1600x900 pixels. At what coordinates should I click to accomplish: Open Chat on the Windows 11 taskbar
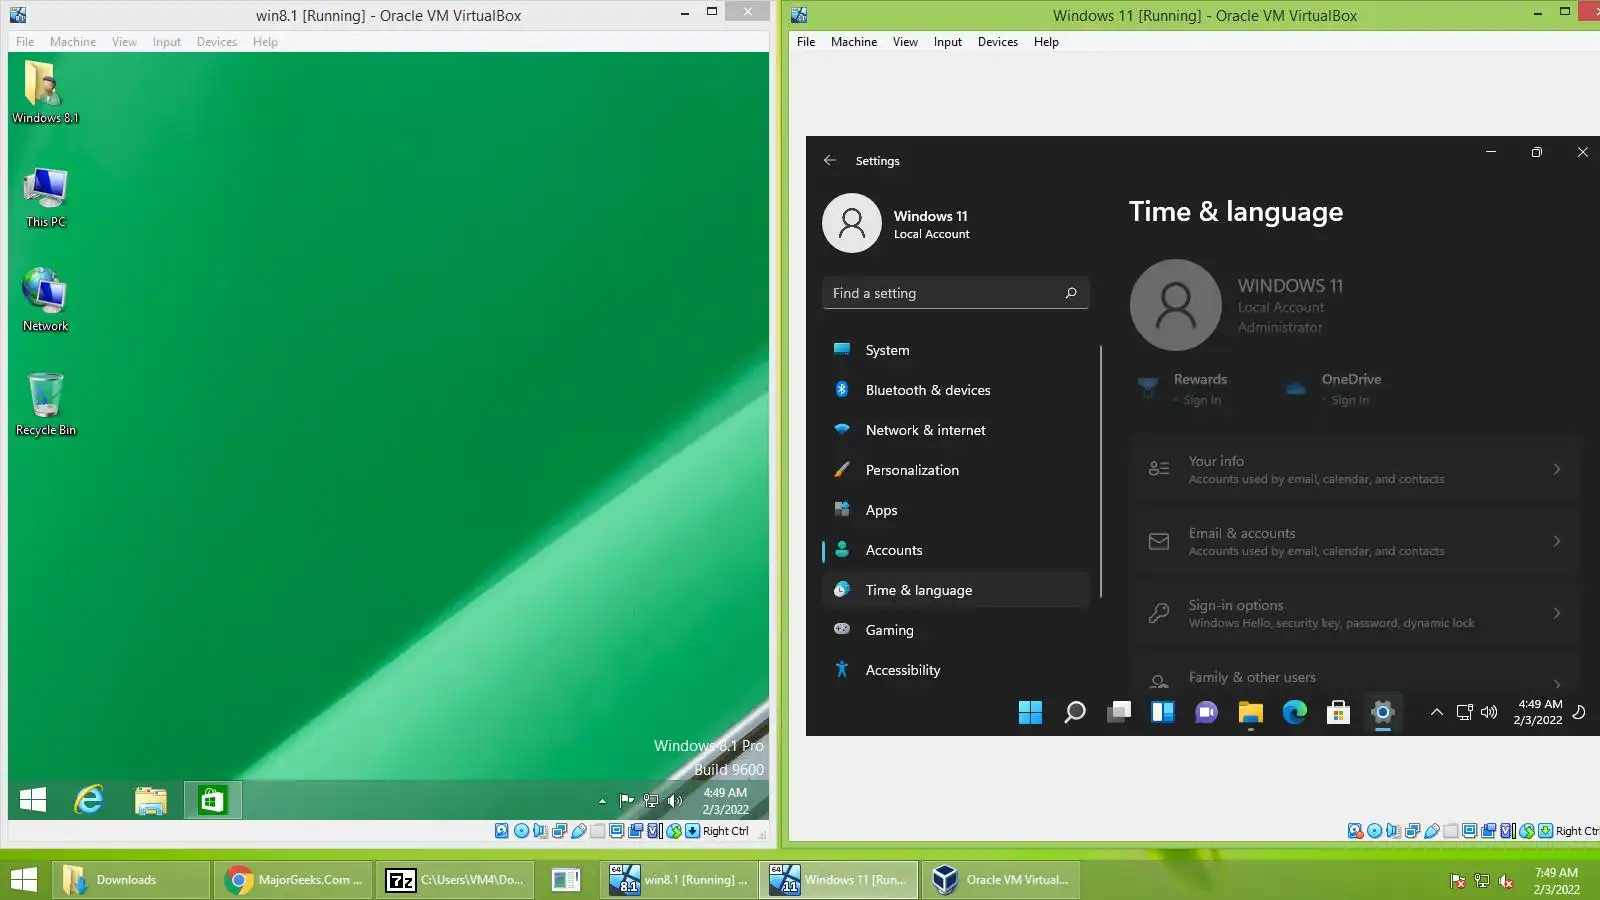(x=1207, y=712)
